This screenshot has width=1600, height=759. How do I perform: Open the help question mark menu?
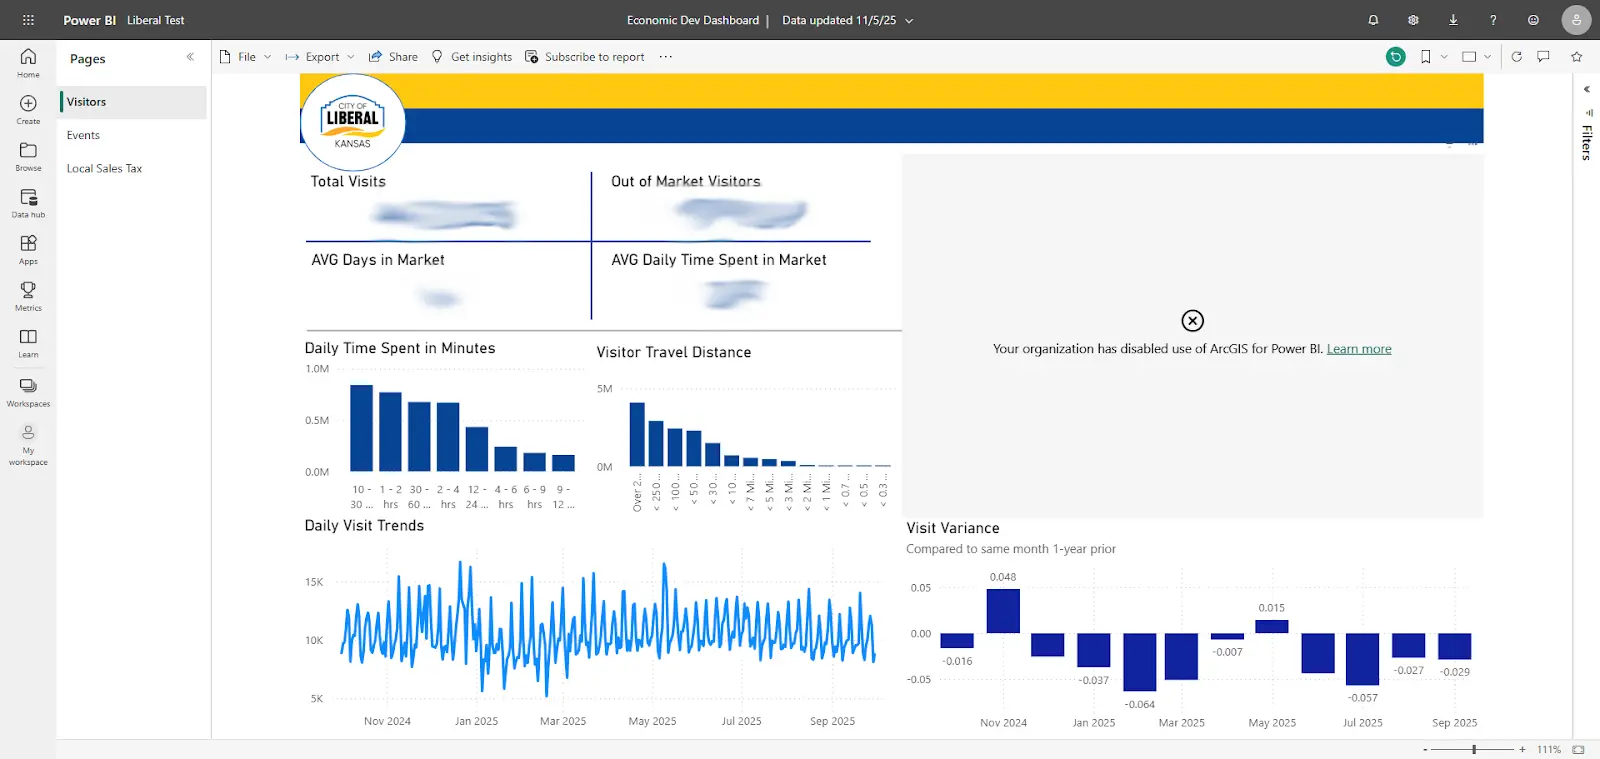pos(1493,20)
